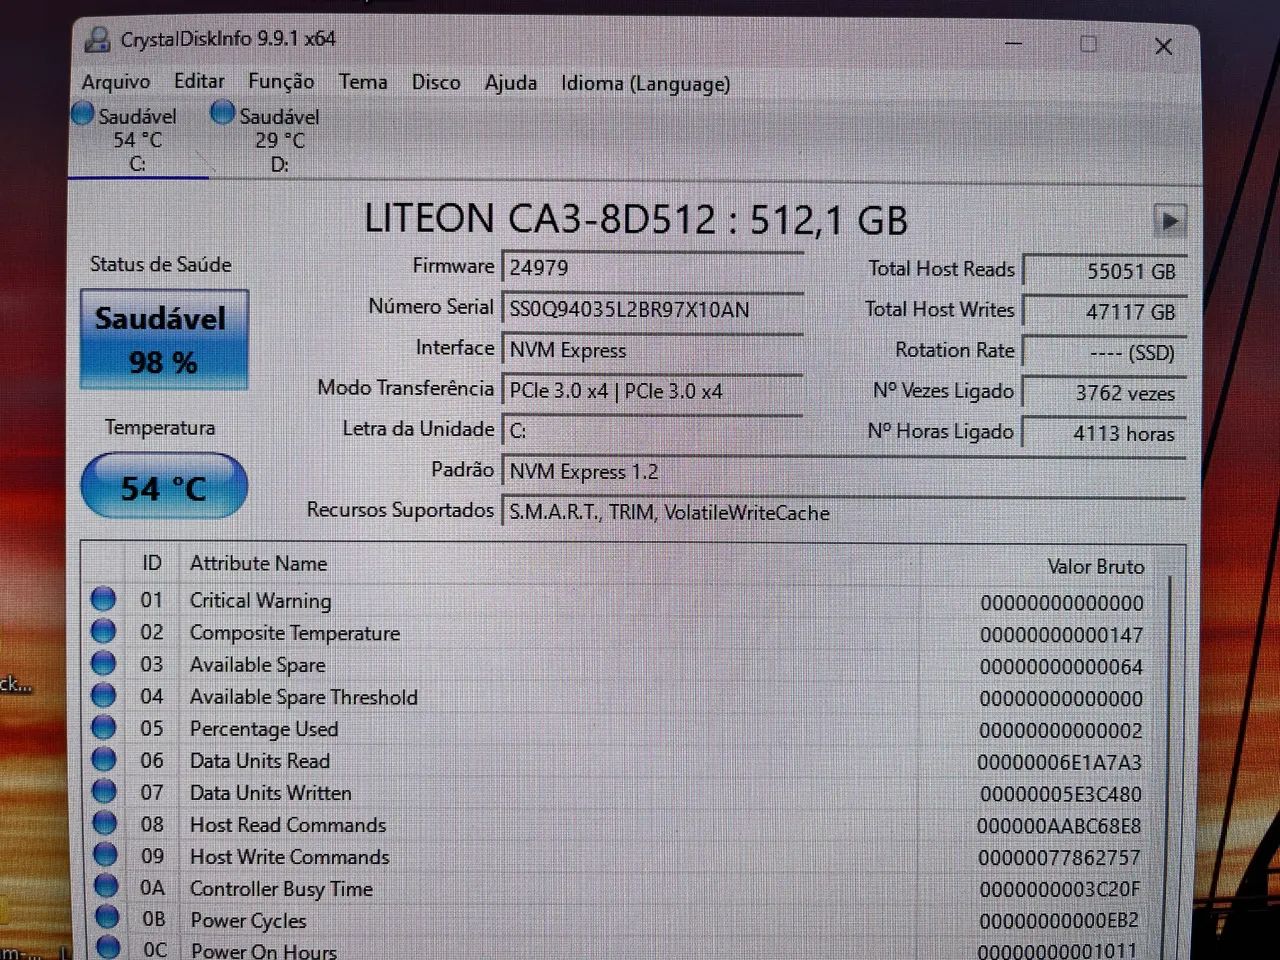The image size is (1280, 960).
Task: Select the Percentage Used attribute text
Action: 264,729
